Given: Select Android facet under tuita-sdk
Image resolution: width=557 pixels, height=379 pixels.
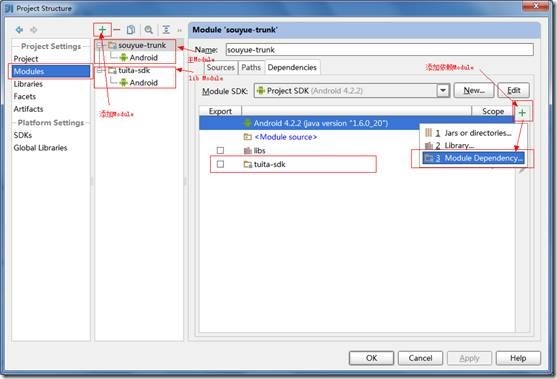Looking at the screenshot, I should coord(139,83).
